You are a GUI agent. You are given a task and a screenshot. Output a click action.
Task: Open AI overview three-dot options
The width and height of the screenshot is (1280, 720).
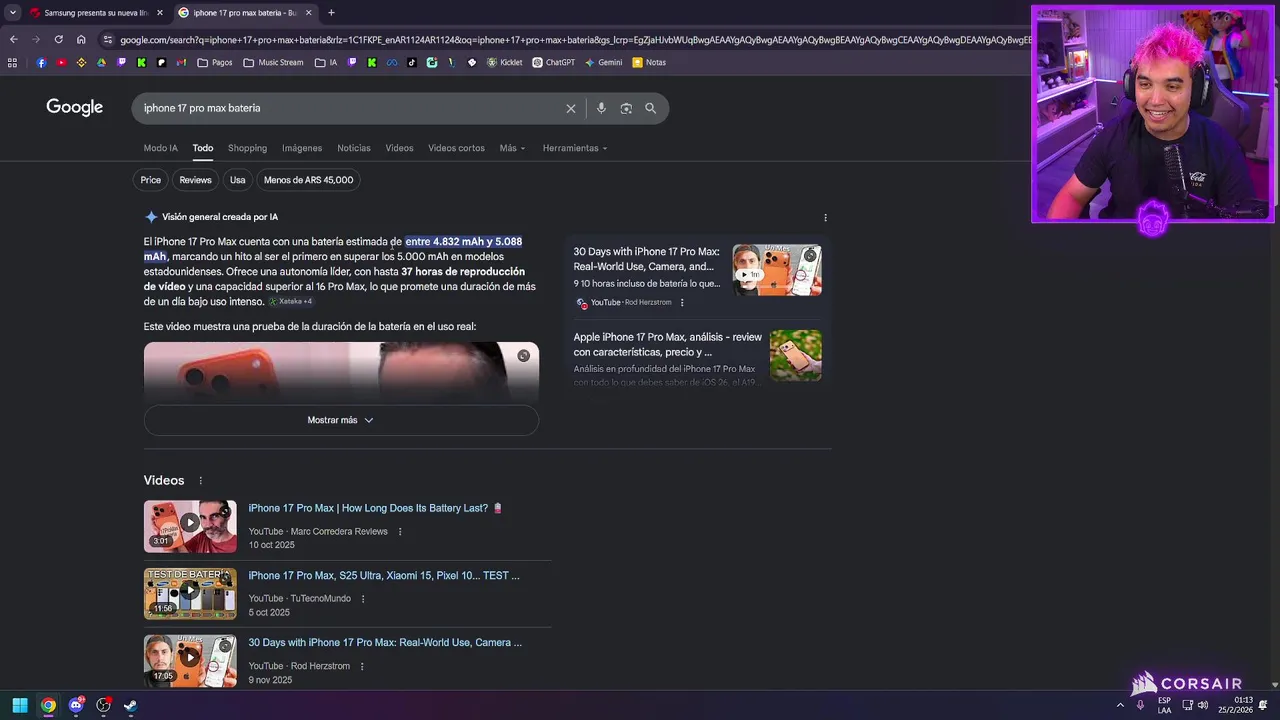click(825, 217)
